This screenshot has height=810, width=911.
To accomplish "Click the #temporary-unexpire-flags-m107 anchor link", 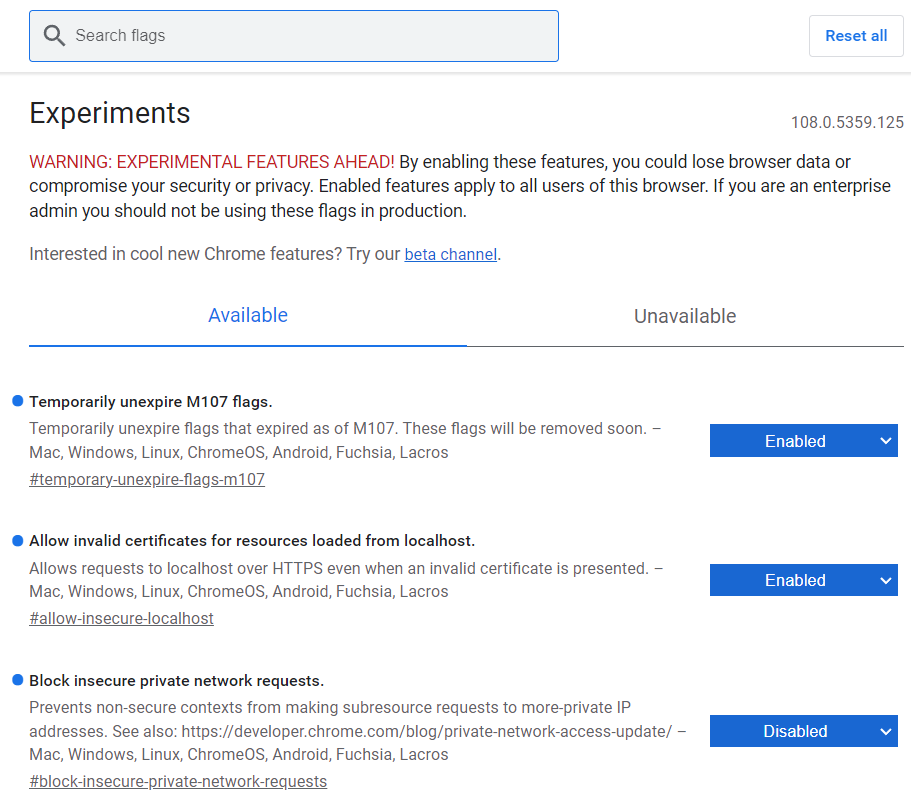I will [x=147, y=479].
